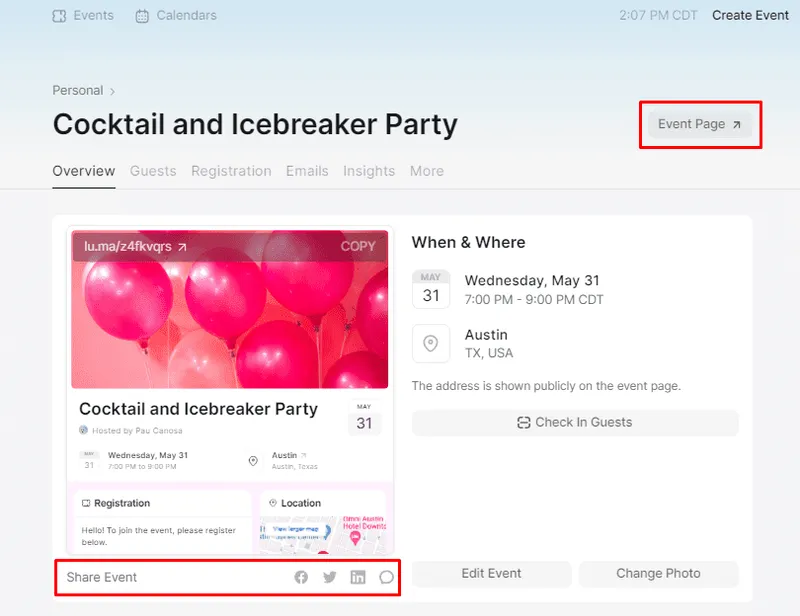
Task: Go to the Emails tab
Action: (307, 171)
